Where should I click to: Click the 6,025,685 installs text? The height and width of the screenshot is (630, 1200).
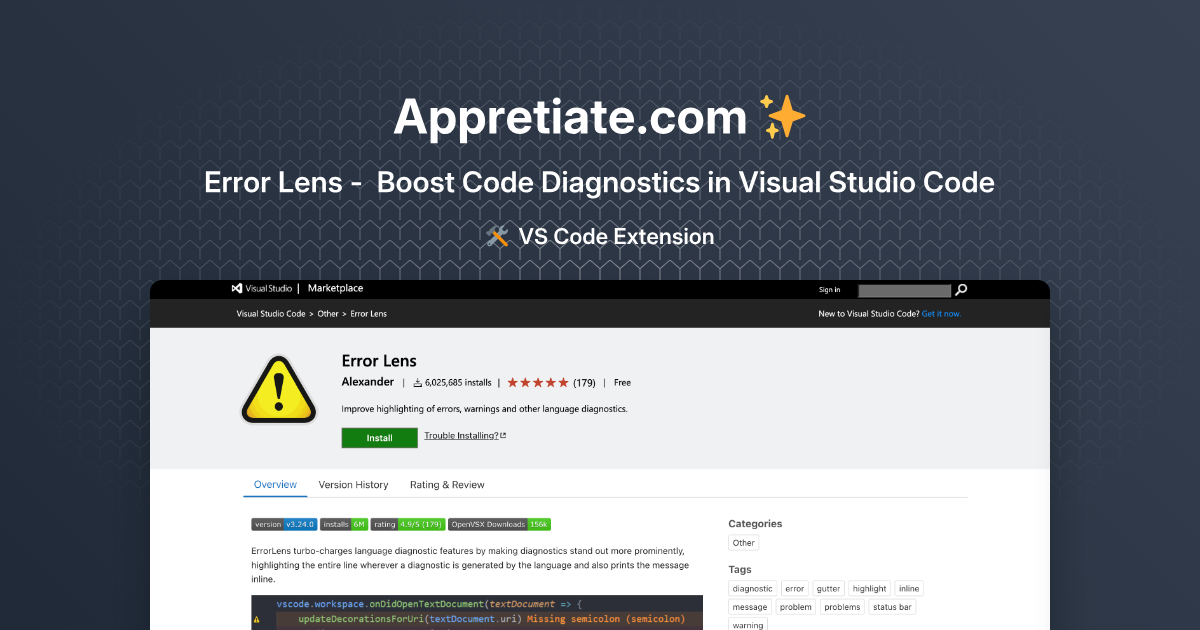[x=458, y=382]
